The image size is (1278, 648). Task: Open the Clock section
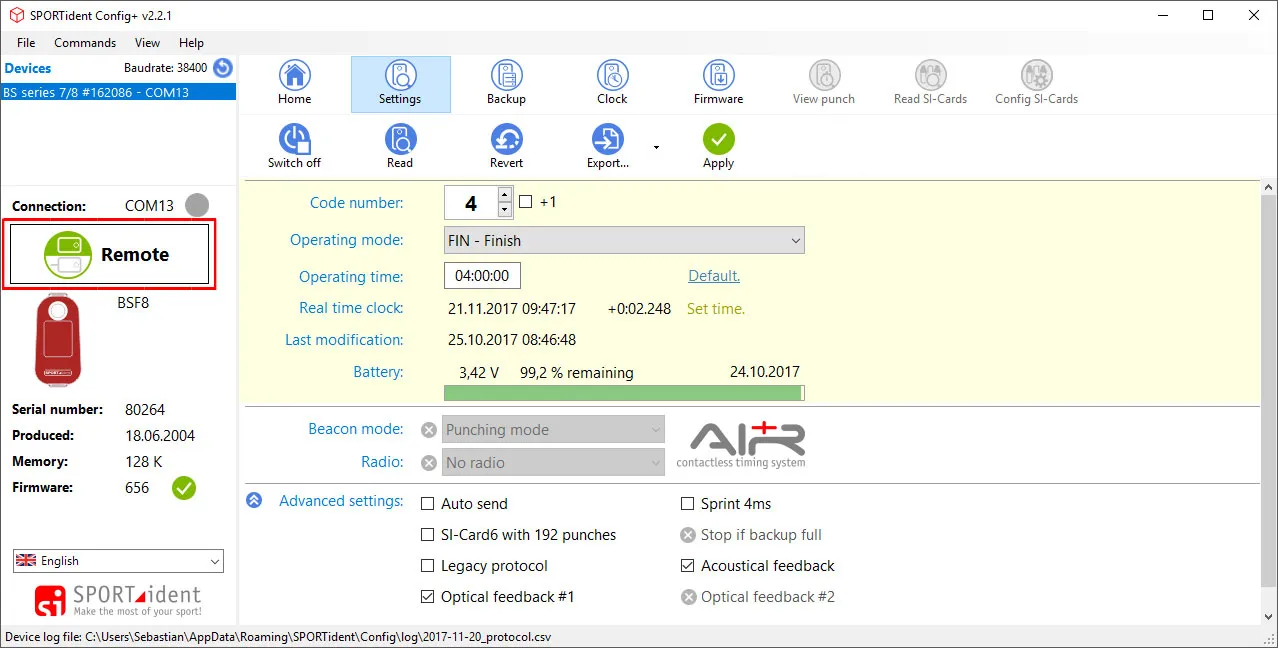(612, 84)
